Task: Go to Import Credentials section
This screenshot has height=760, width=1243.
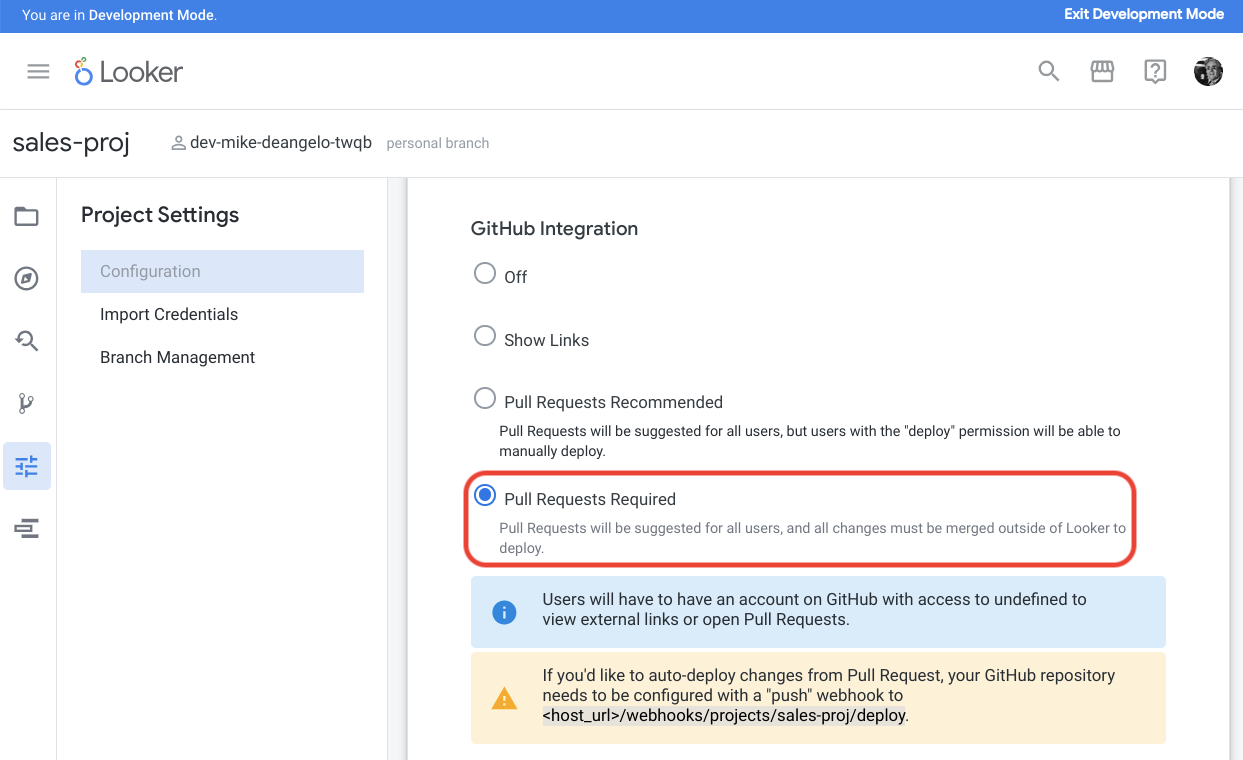Action: (169, 314)
